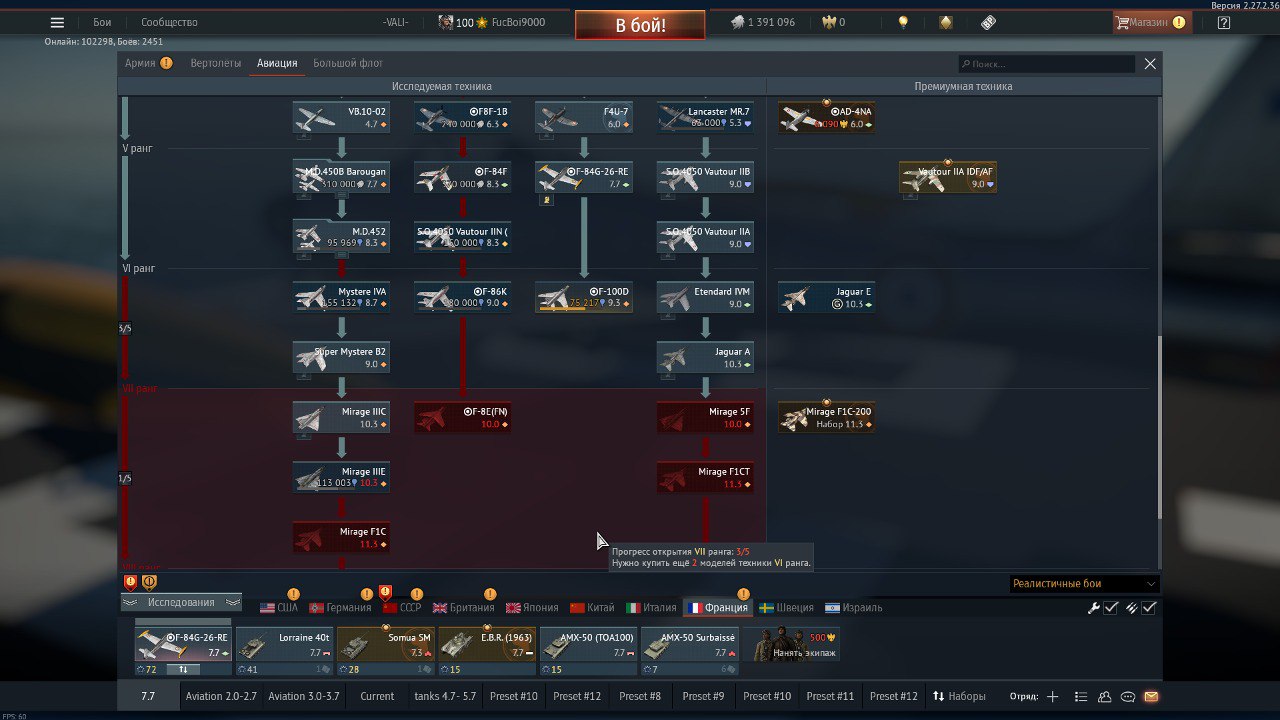
Task: Click the gold badge warbond icon
Action: click(x=945, y=22)
